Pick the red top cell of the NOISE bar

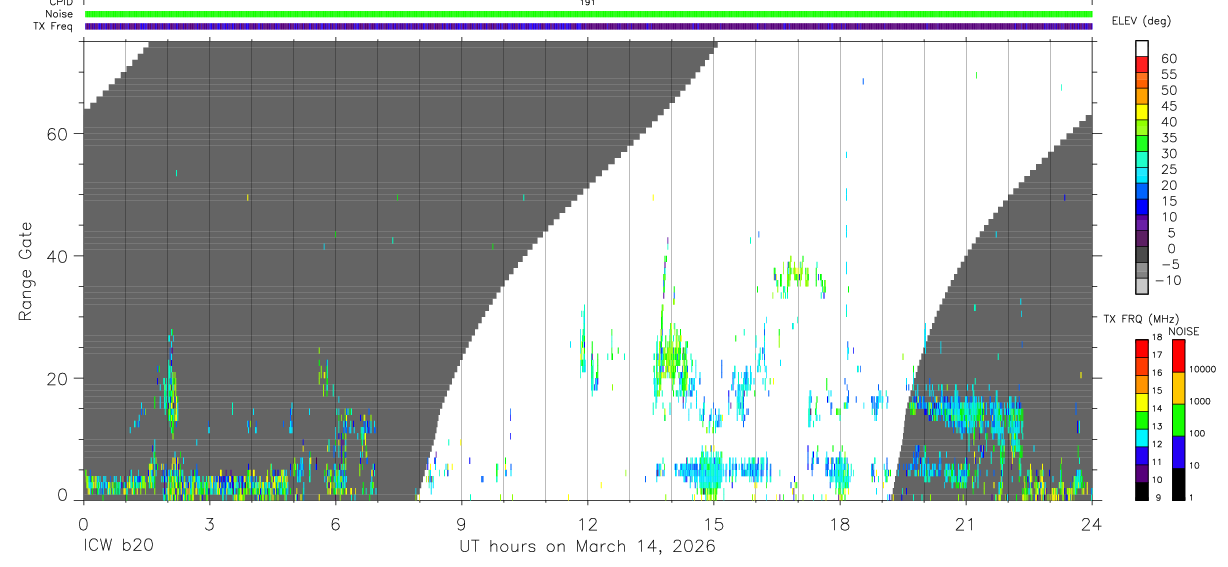[1178, 356]
